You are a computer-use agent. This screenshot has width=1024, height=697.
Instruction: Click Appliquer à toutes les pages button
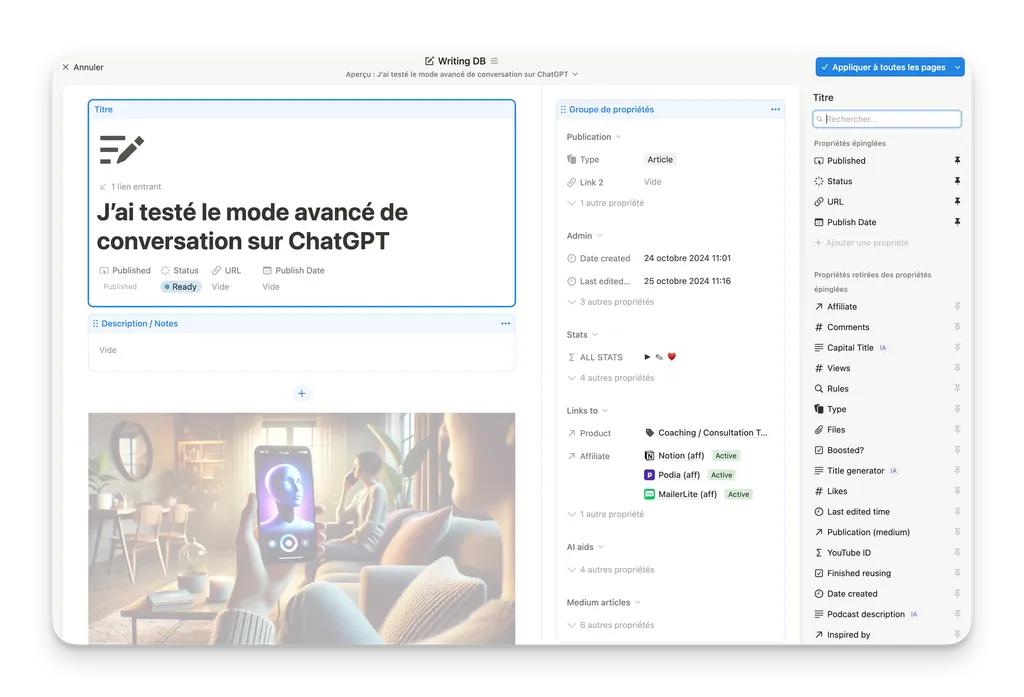pyautogui.click(x=884, y=67)
